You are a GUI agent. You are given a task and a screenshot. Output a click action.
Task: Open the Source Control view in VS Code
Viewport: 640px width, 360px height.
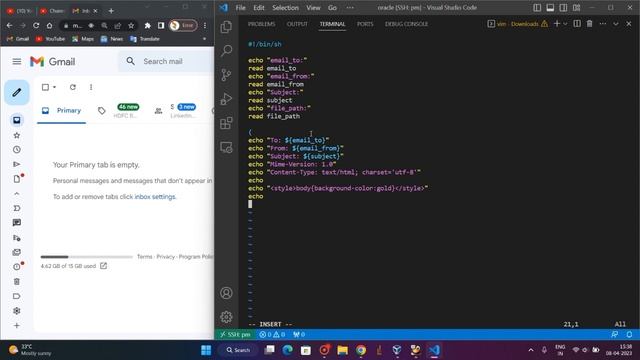pyautogui.click(x=226, y=75)
